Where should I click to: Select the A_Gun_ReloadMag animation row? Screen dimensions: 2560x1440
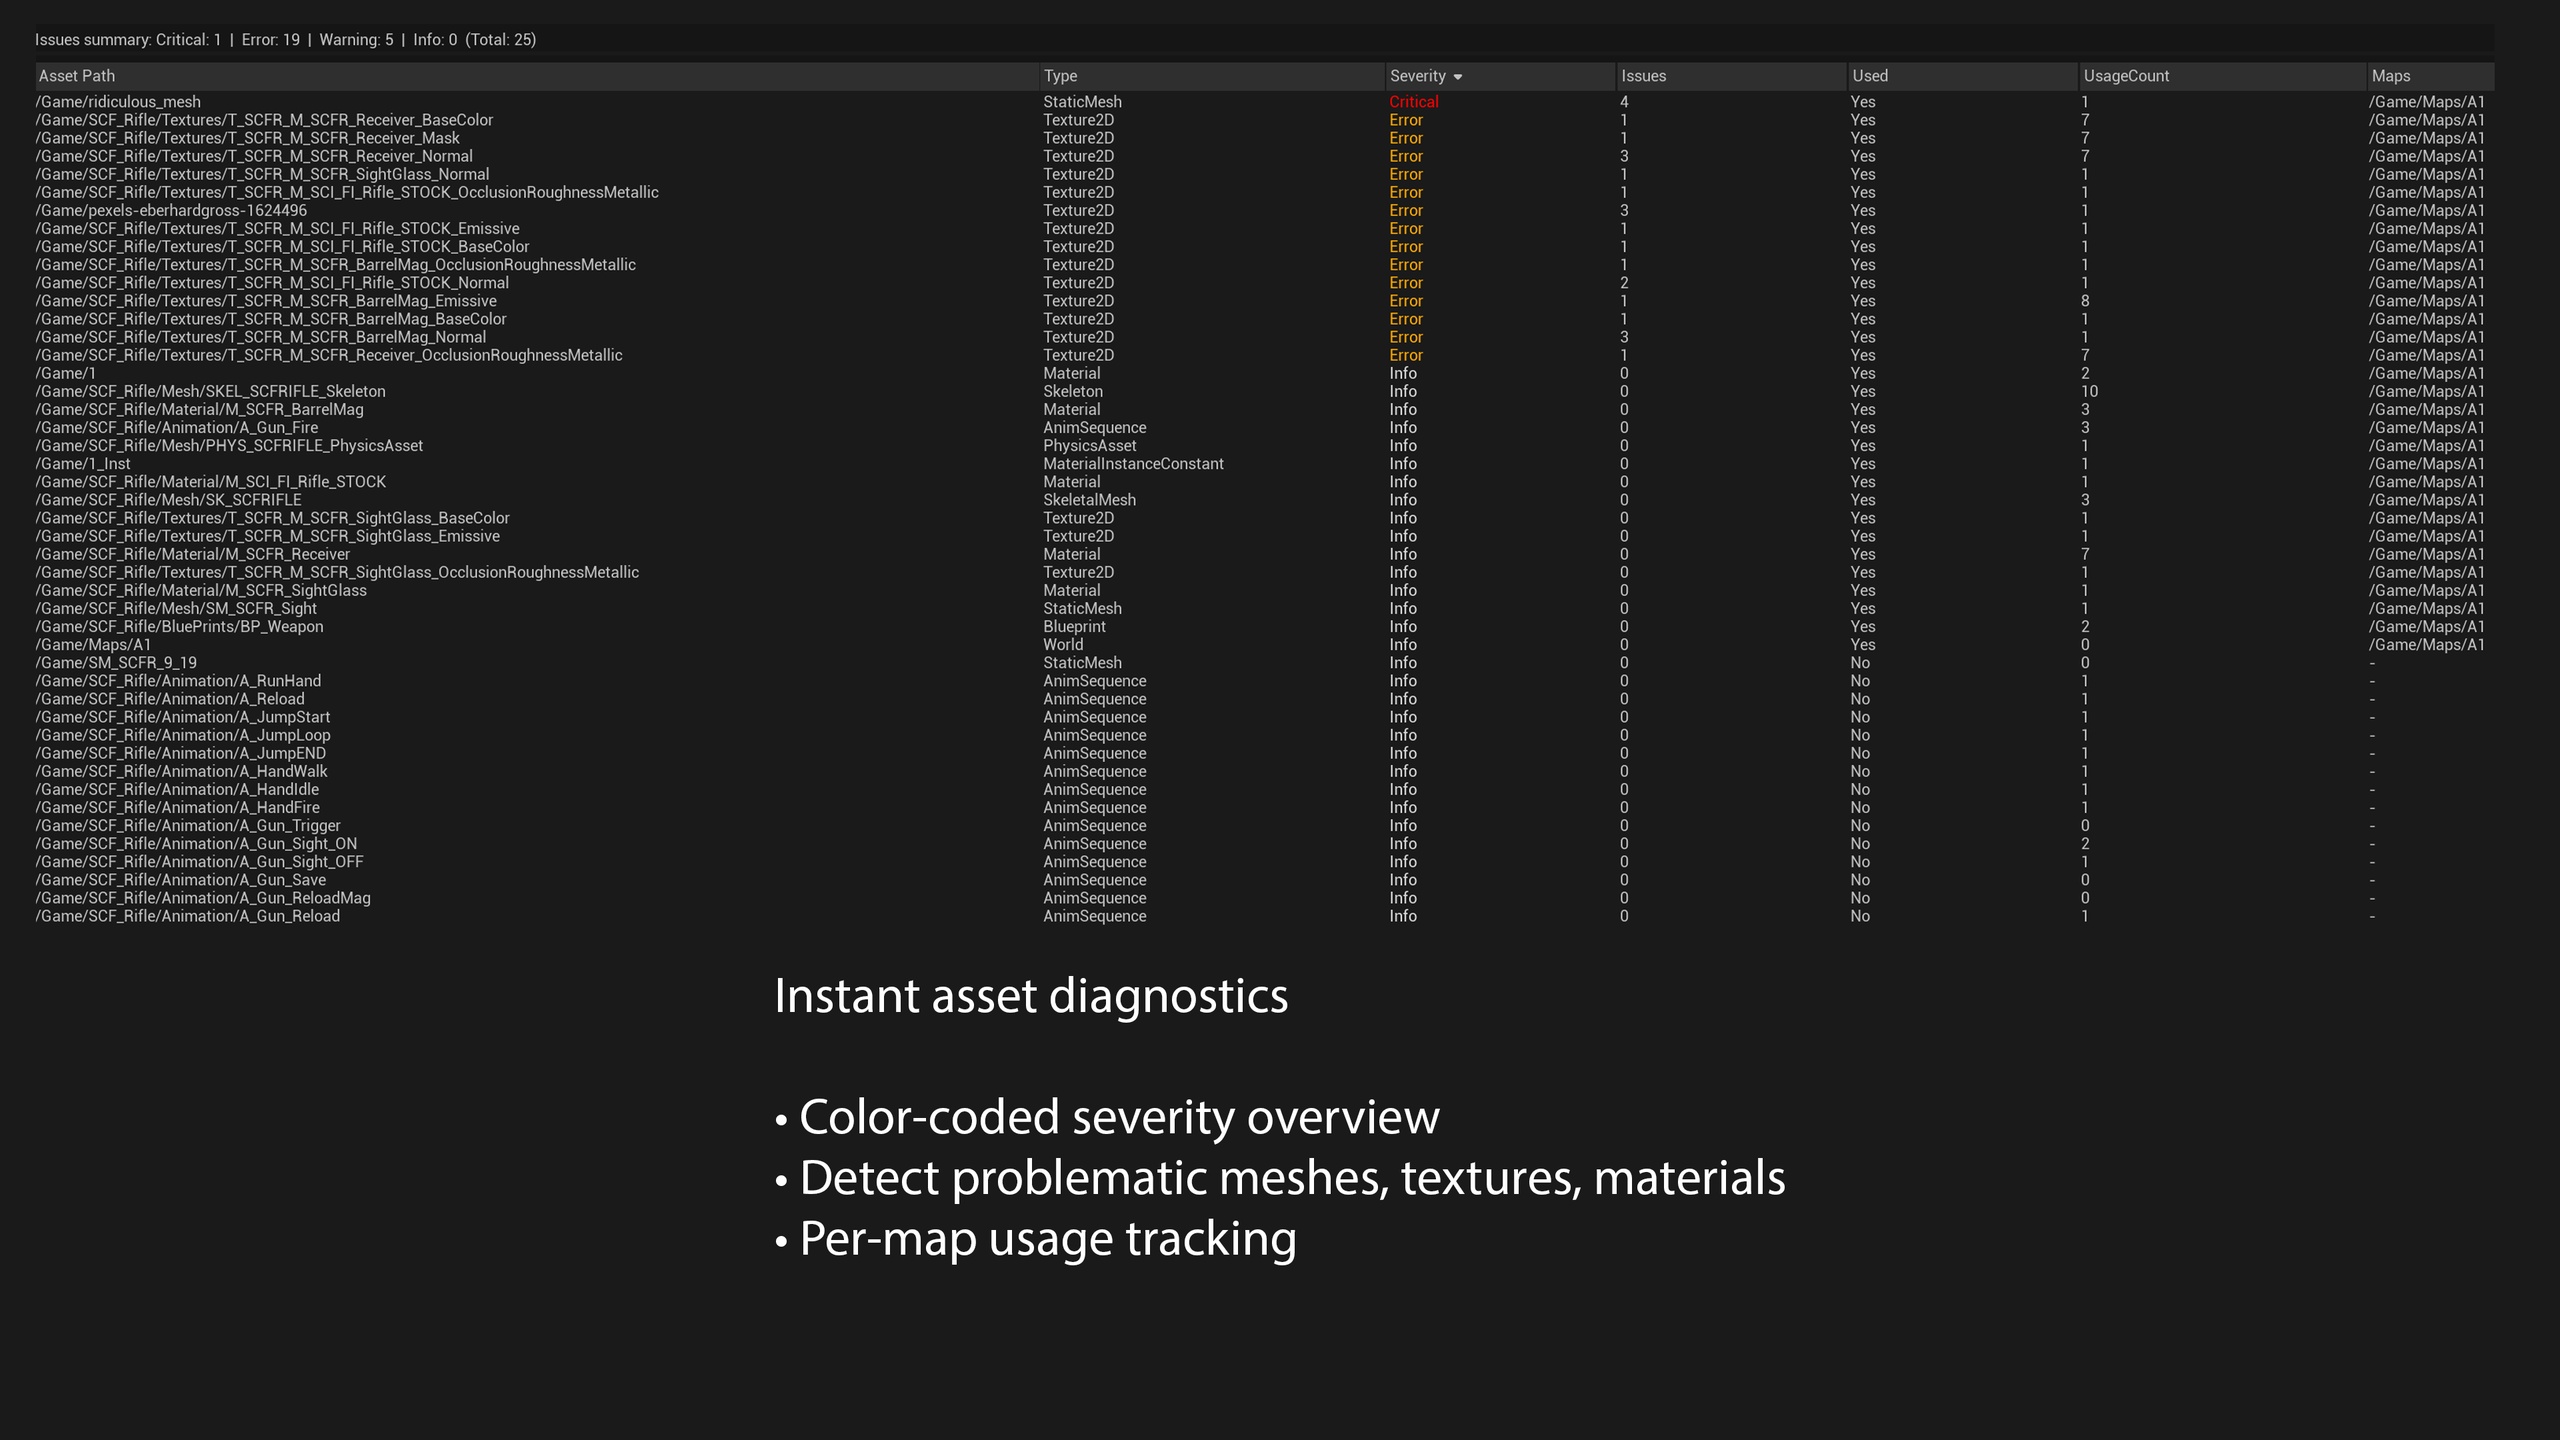click(x=1264, y=898)
